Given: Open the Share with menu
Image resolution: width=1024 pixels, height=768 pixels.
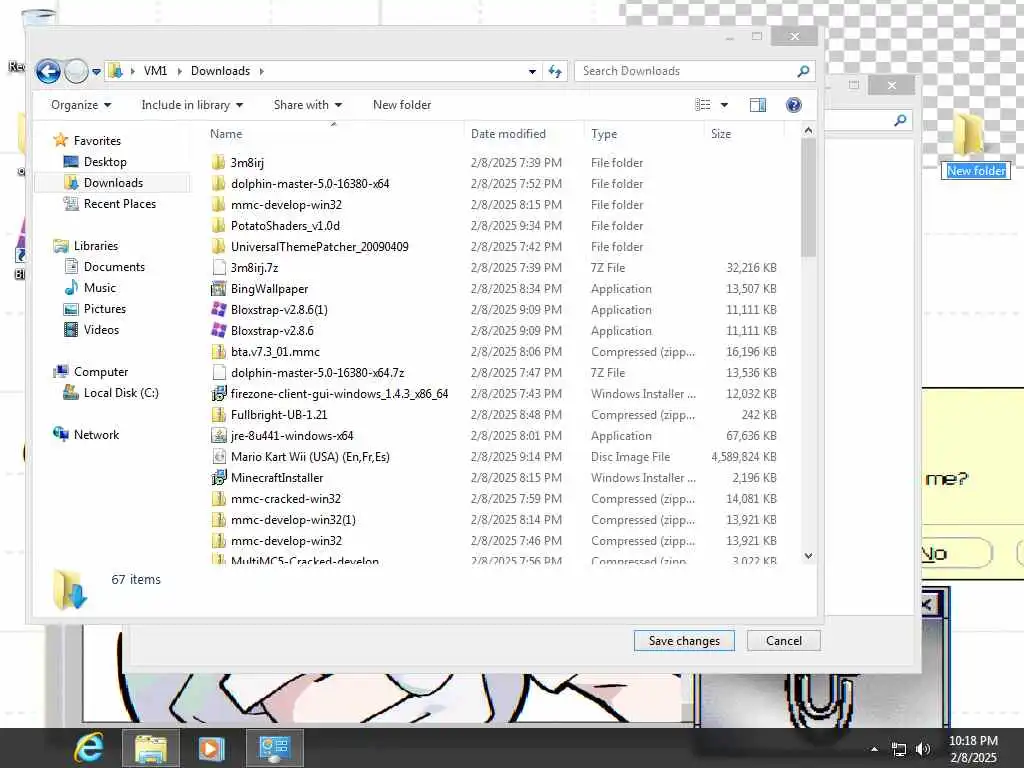Looking at the screenshot, I should point(308,105).
